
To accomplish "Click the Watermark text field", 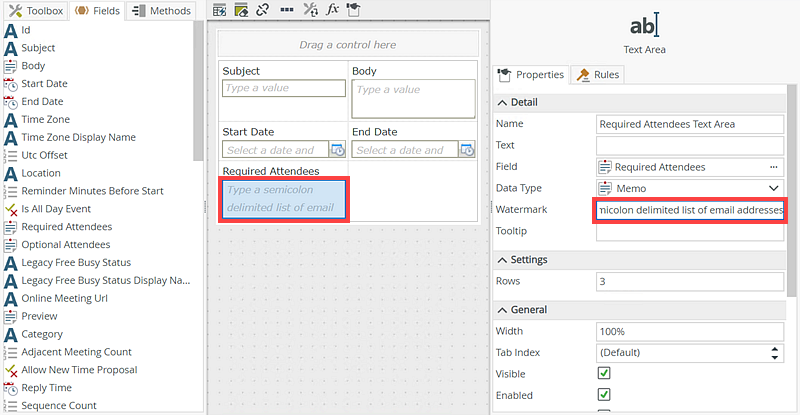I will coord(688,210).
